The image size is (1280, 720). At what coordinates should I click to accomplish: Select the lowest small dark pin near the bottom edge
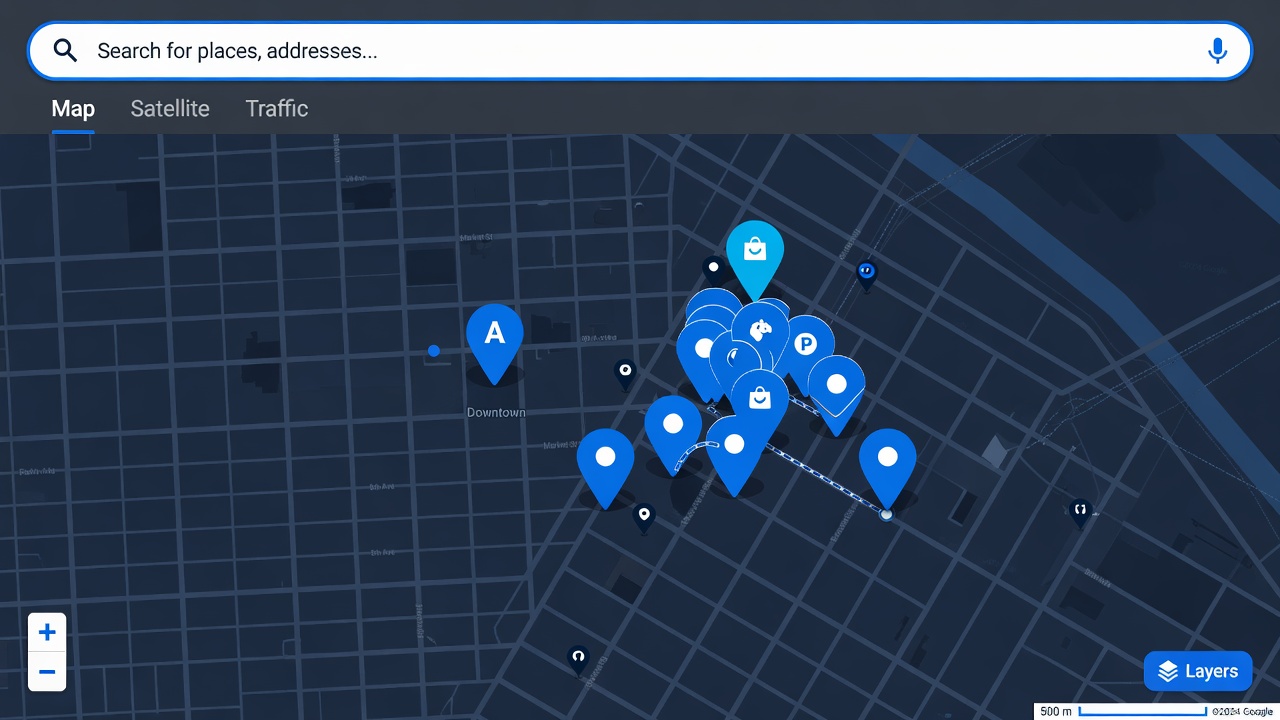click(577, 659)
